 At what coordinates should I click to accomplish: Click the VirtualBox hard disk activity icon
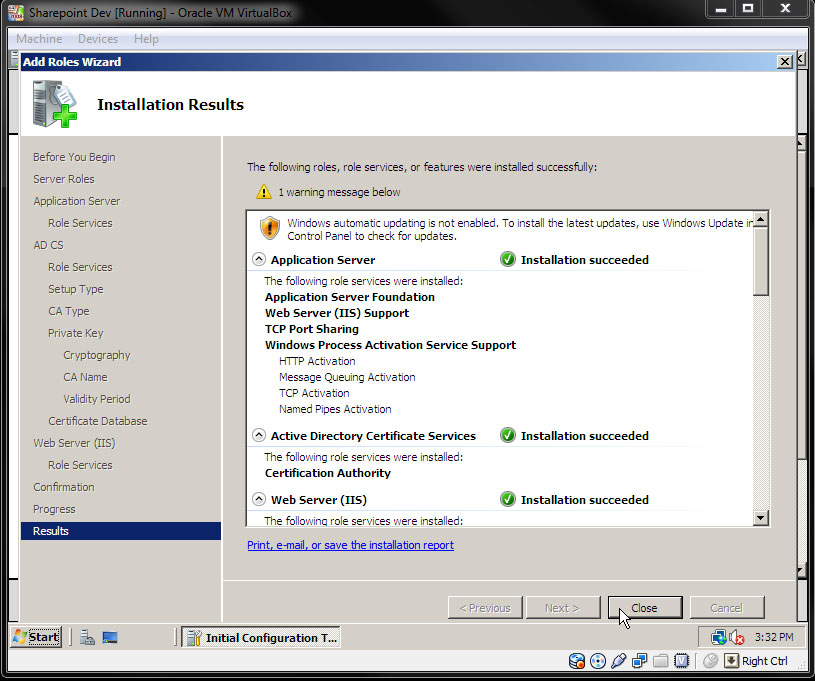coord(576,661)
